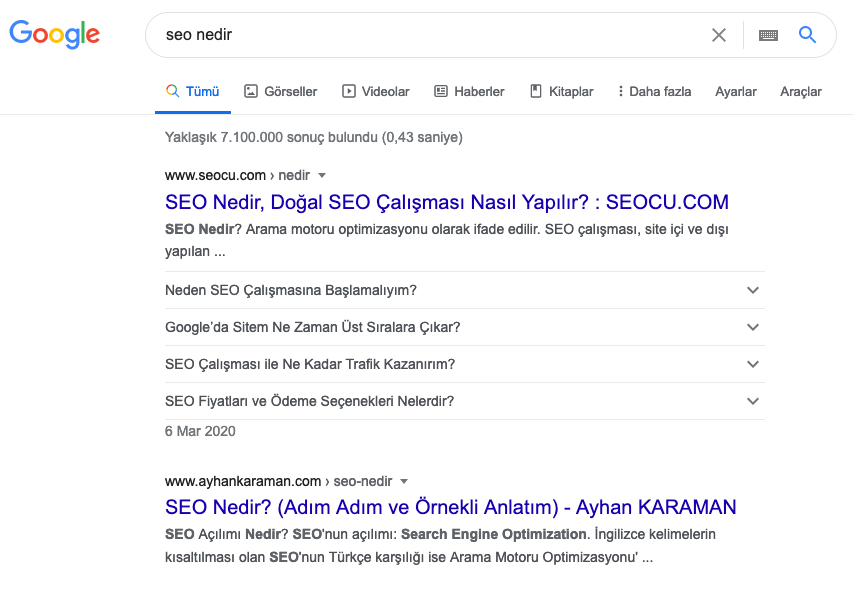Open the Araçlar tools option
This screenshot has width=853, height=594.
[x=801, y=91]
